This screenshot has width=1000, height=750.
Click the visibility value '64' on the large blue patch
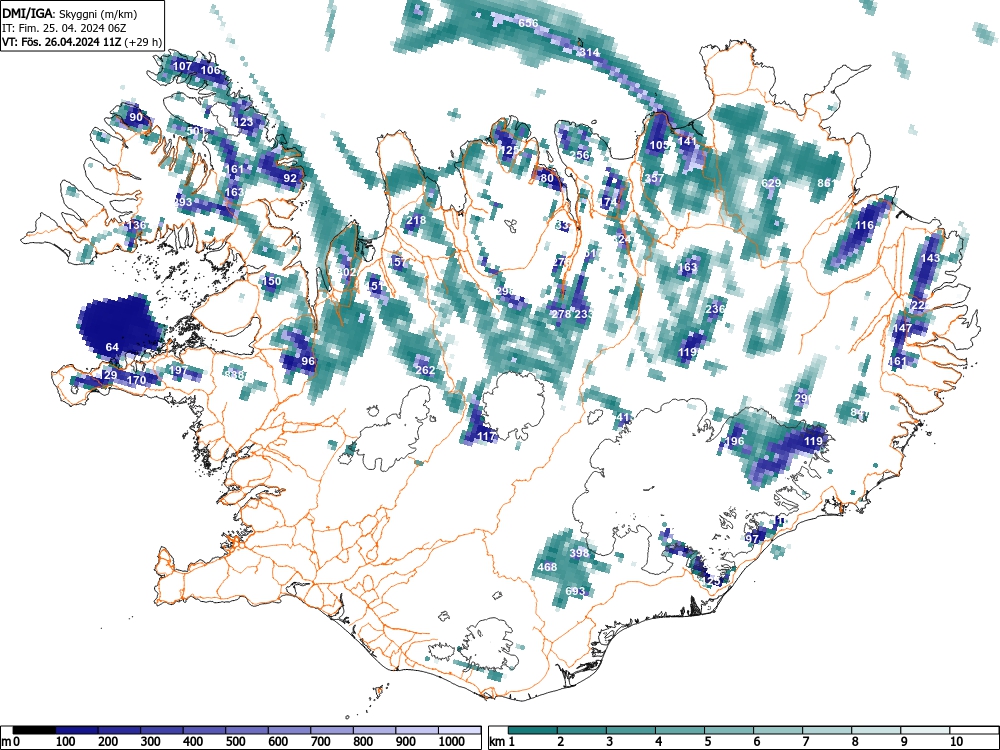tap(112, 347)
